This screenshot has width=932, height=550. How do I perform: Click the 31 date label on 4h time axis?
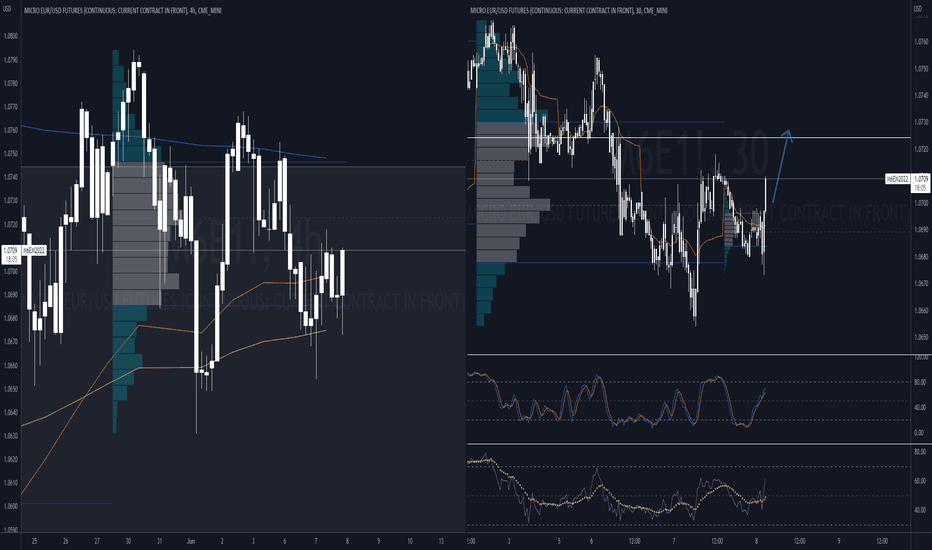pyautogui.click(x=159, y=541)
